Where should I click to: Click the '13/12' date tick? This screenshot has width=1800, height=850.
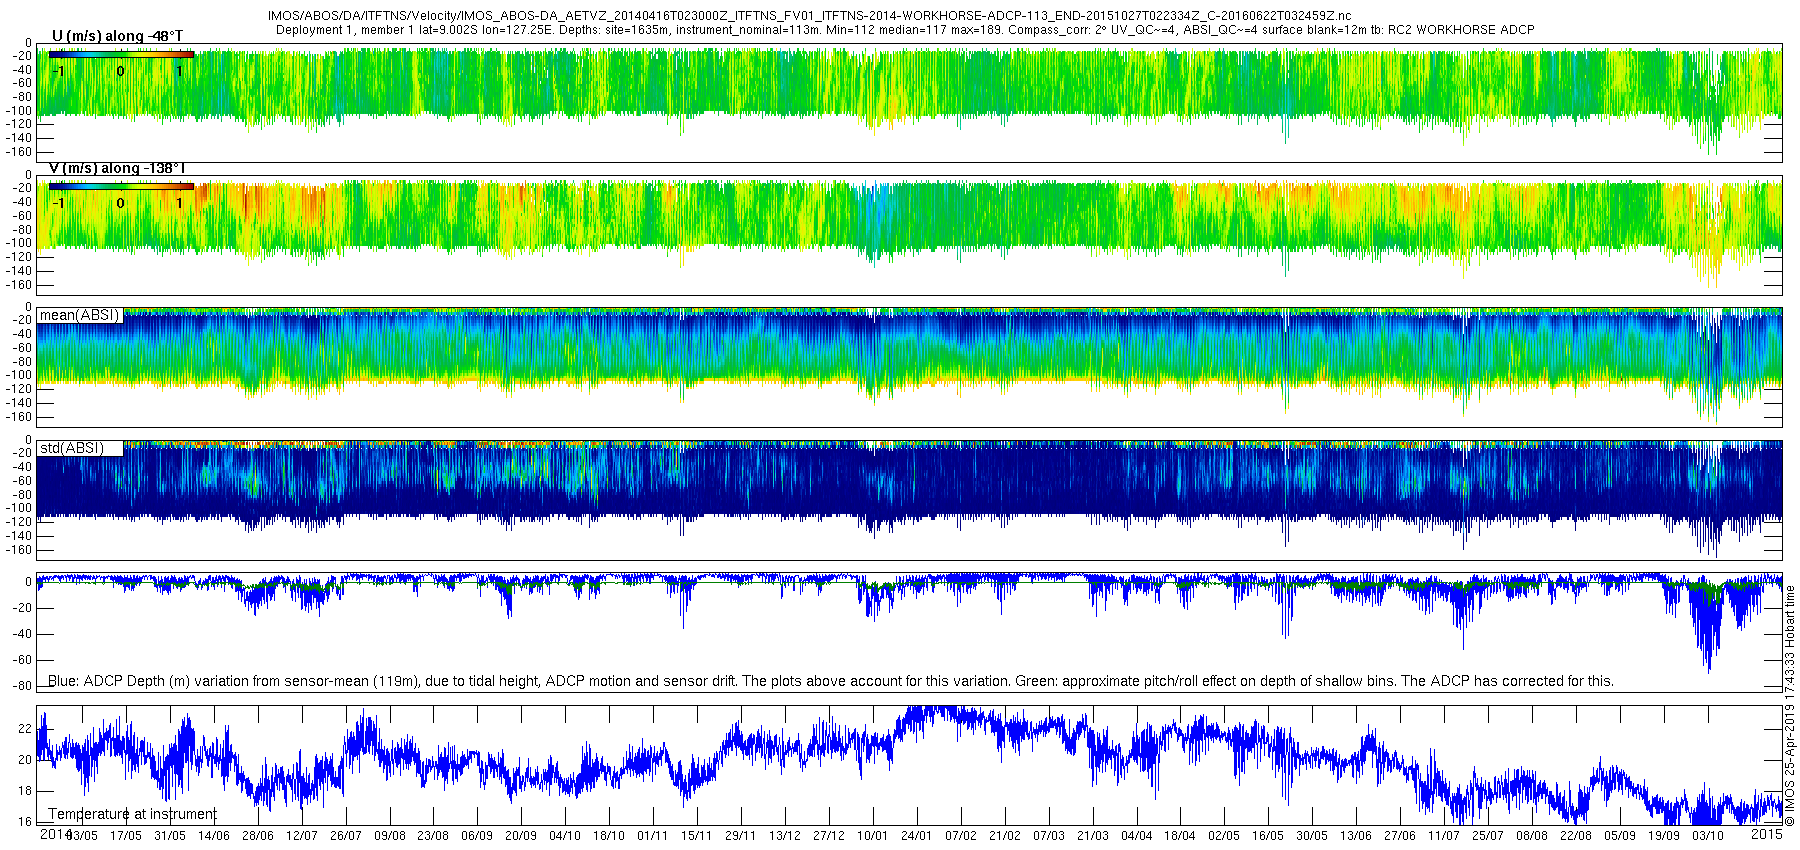pyautogui.click(x=784, y=836)
